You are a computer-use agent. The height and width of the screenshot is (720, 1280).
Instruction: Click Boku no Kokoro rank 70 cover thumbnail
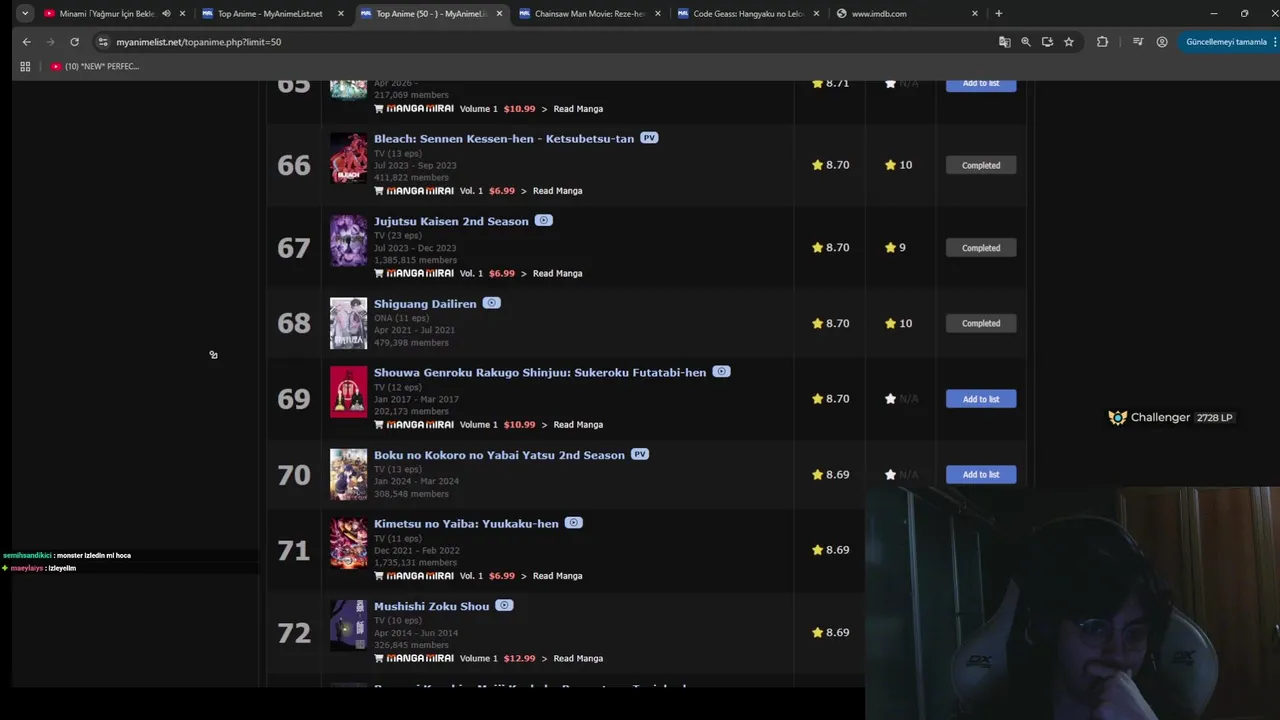click(349, 474)
